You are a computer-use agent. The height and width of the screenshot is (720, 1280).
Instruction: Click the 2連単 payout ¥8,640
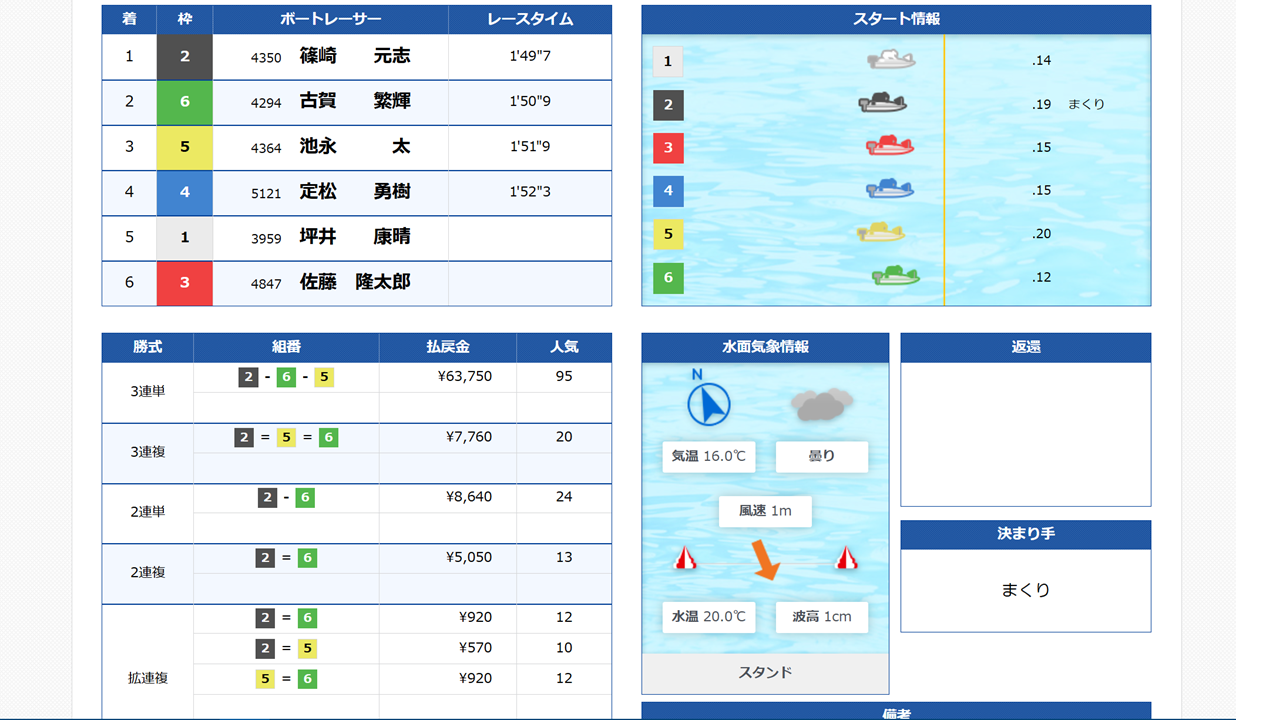click(469, 497)
